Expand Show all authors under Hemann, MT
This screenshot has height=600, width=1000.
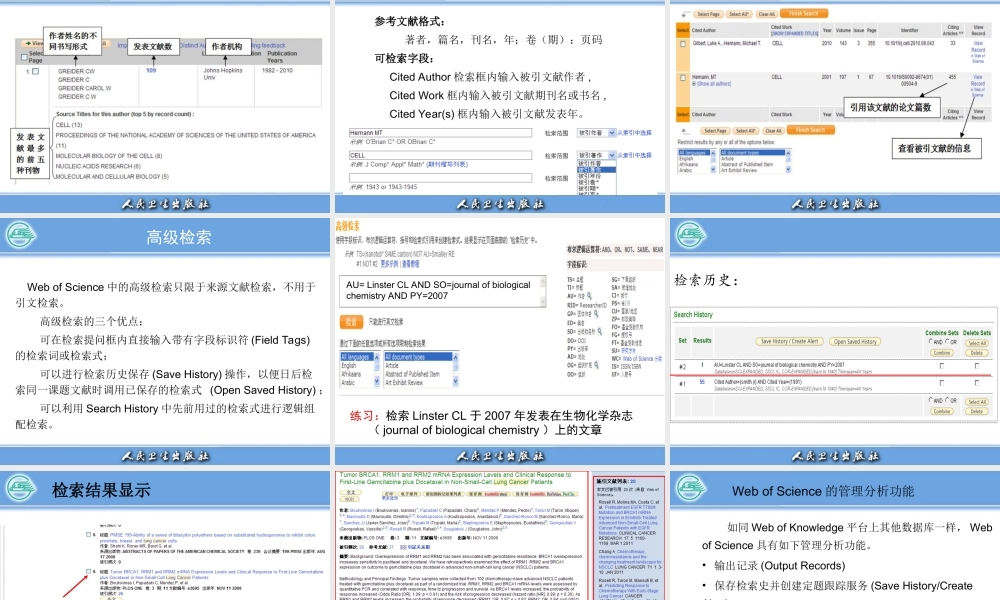(x=710, y=82)
